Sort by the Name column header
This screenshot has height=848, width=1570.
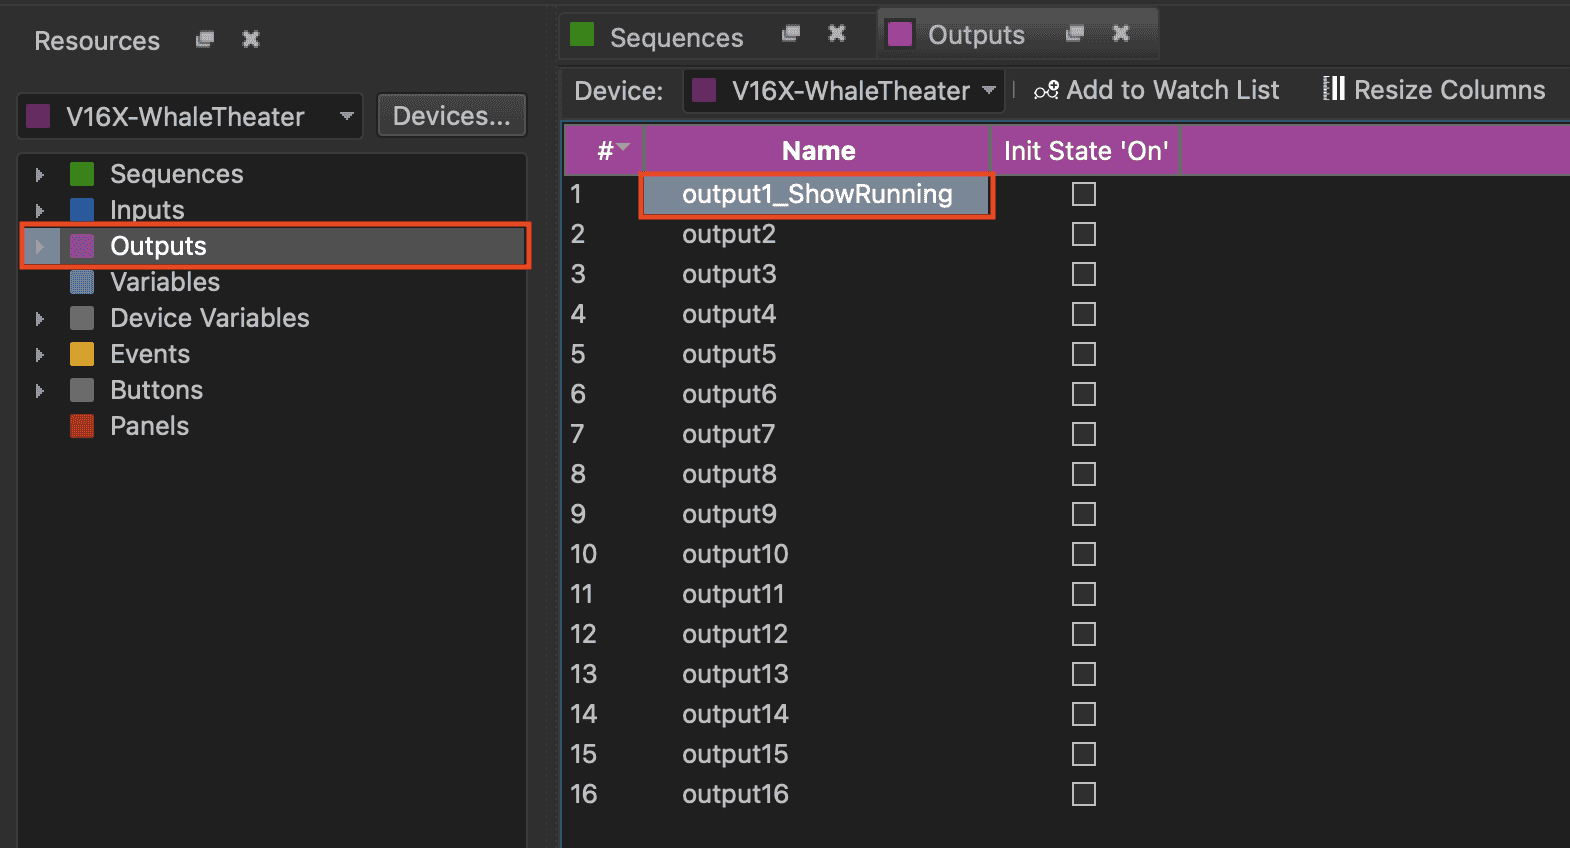[x=818, y=151]
